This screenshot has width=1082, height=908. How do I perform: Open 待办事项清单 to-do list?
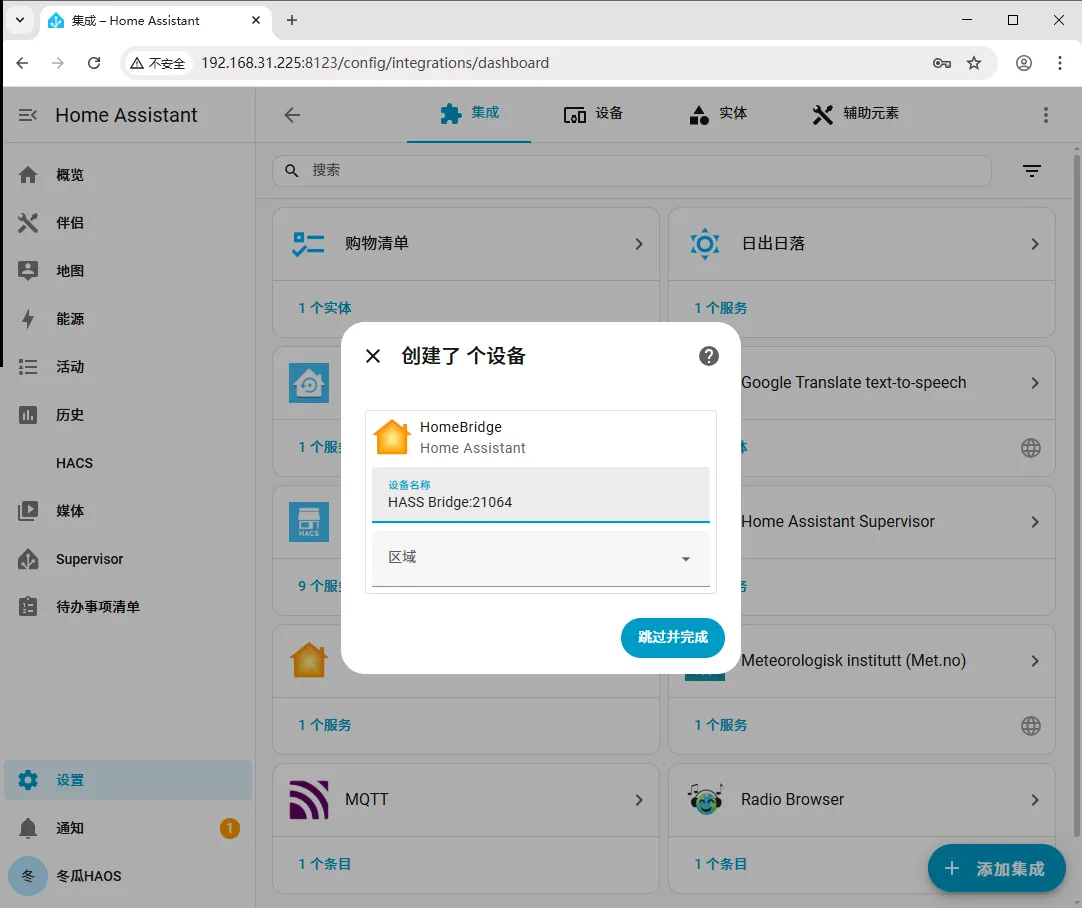pos(128,607)
